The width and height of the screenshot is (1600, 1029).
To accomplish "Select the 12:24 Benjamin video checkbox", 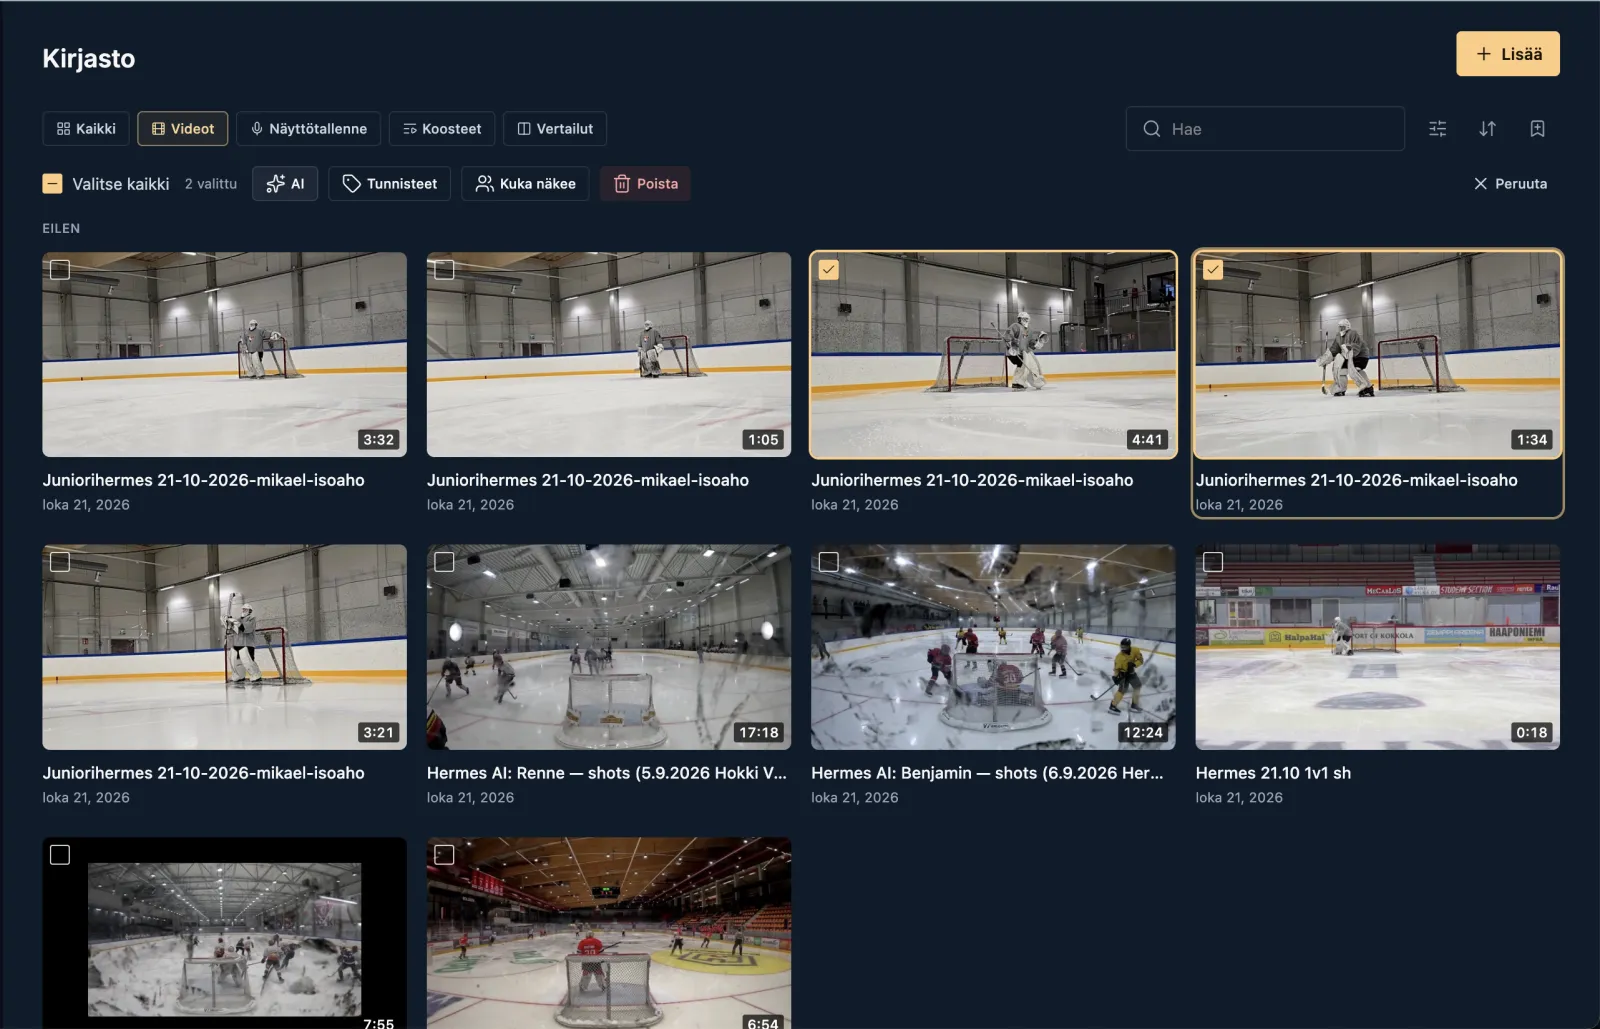I will coord(829,562).
